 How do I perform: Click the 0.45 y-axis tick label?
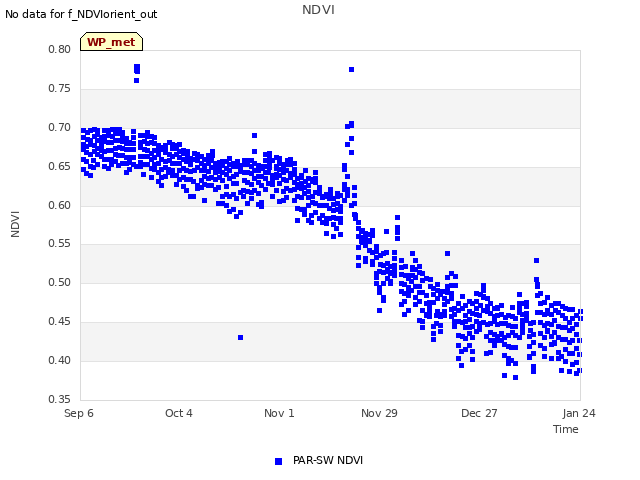pos(60,322)
